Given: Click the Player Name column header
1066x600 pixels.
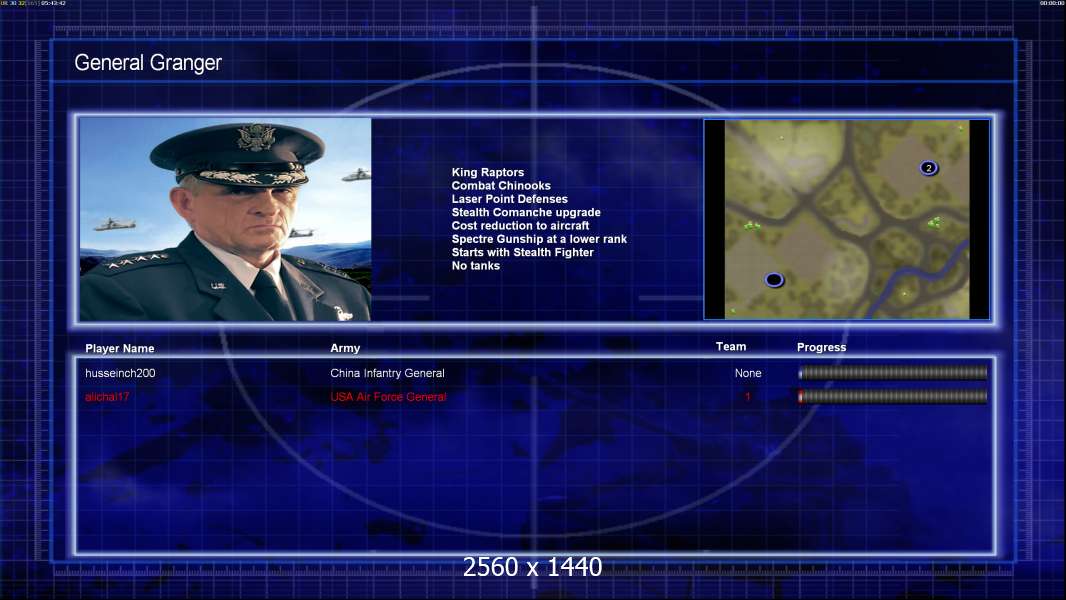Looking at the screenshot, I should (120, 348).
